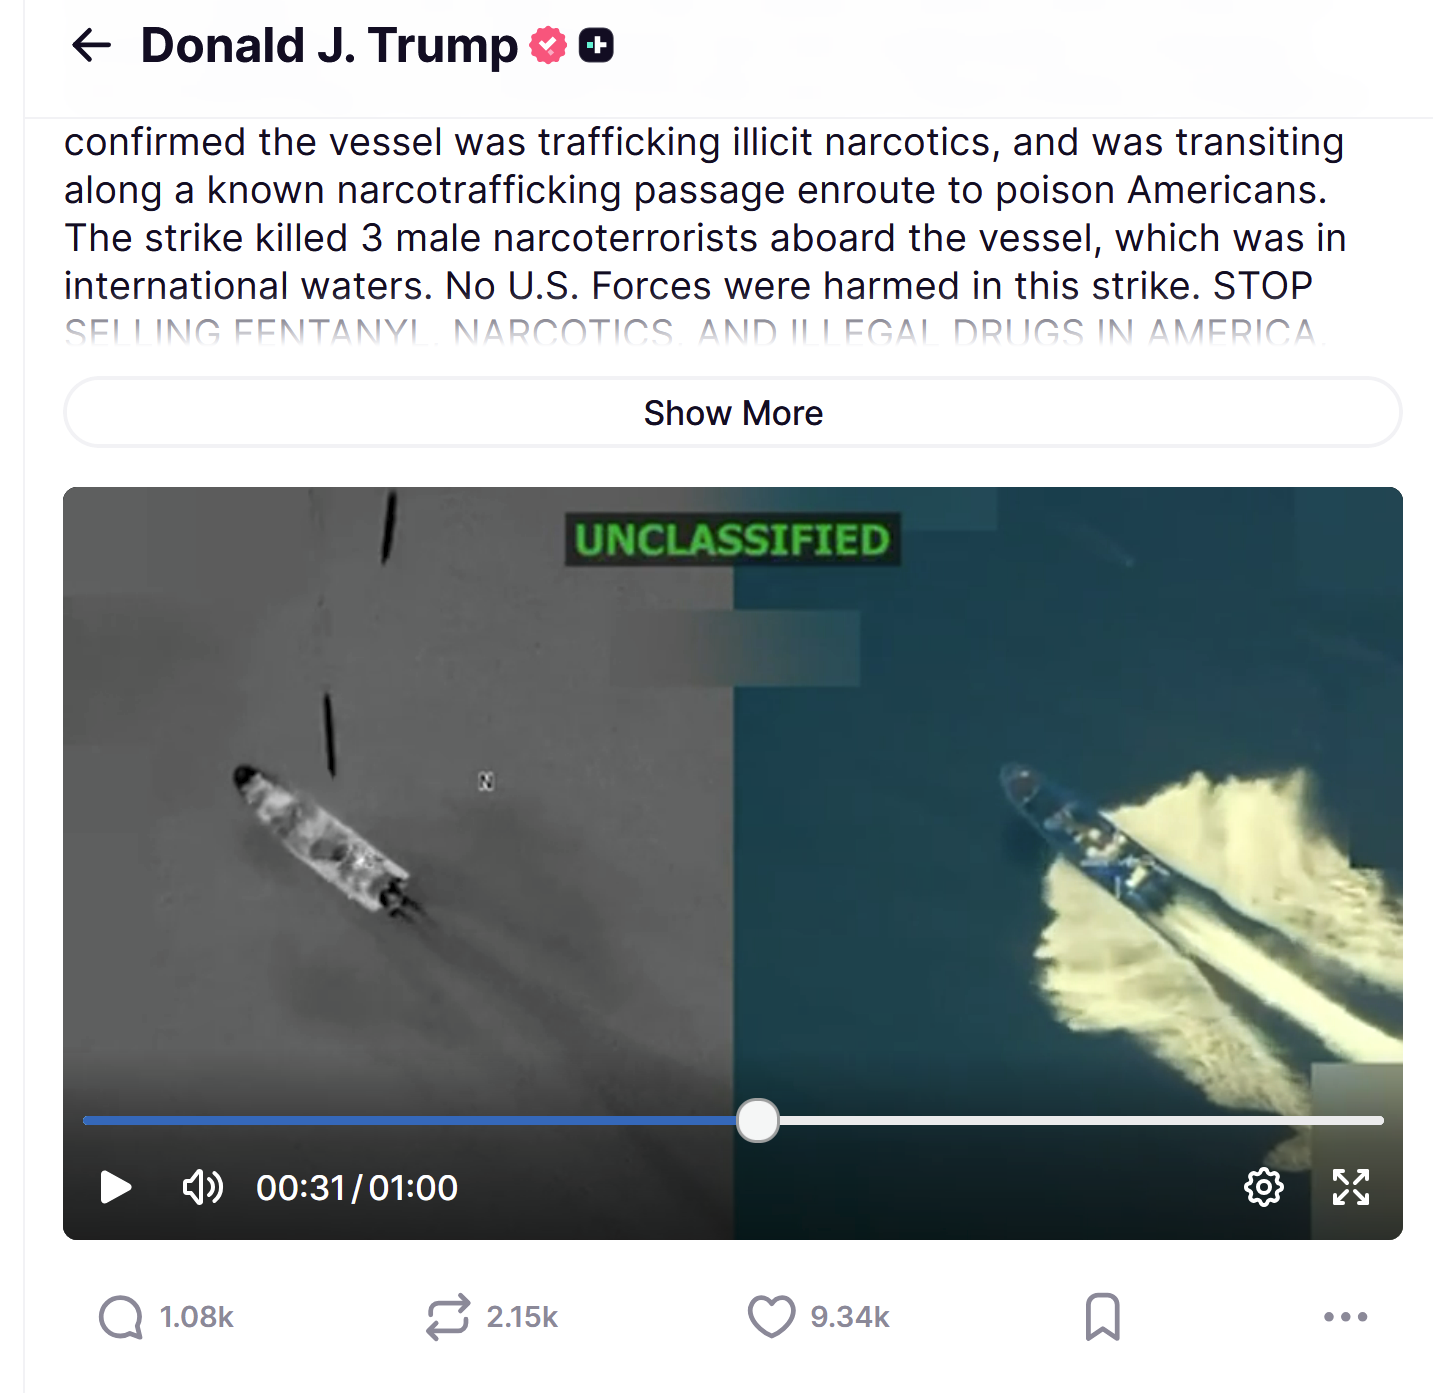Bookmark this post
Viewport: 1433px width, 1393px height.
tap(1103, 1317)
